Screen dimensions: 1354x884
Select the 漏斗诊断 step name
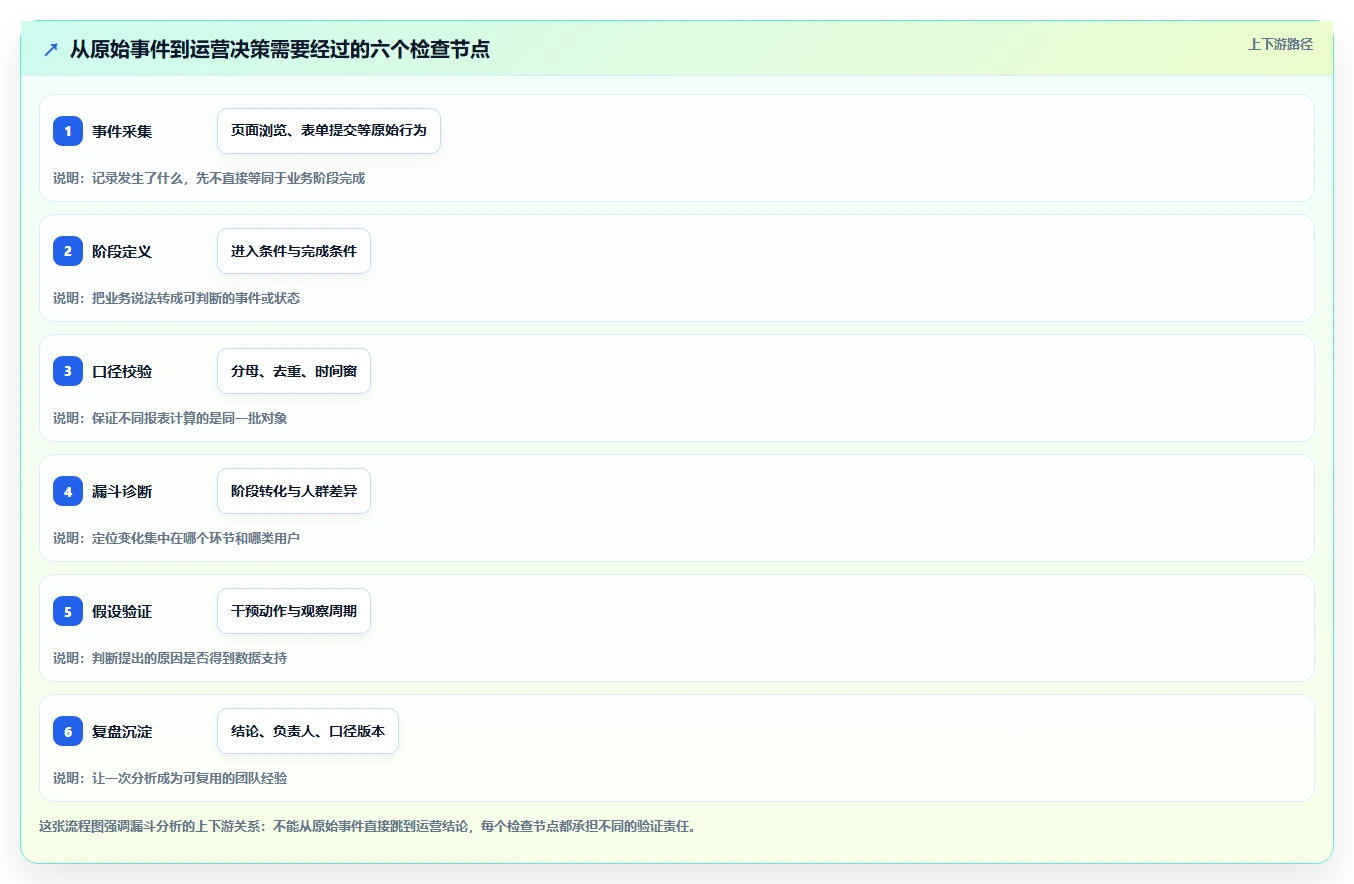122,491
